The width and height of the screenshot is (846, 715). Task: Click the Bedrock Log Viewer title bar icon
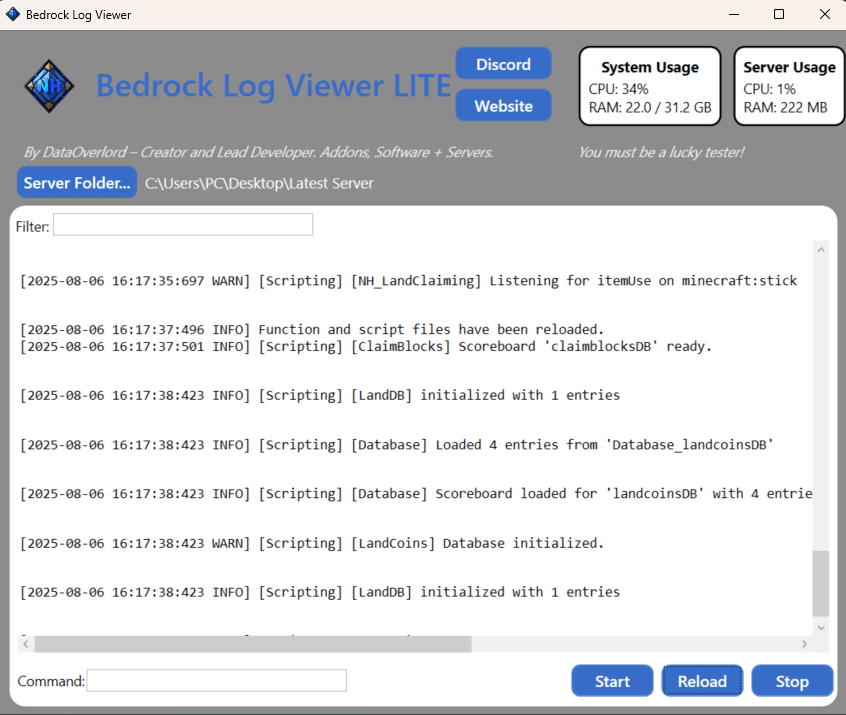tap(11, 14)
